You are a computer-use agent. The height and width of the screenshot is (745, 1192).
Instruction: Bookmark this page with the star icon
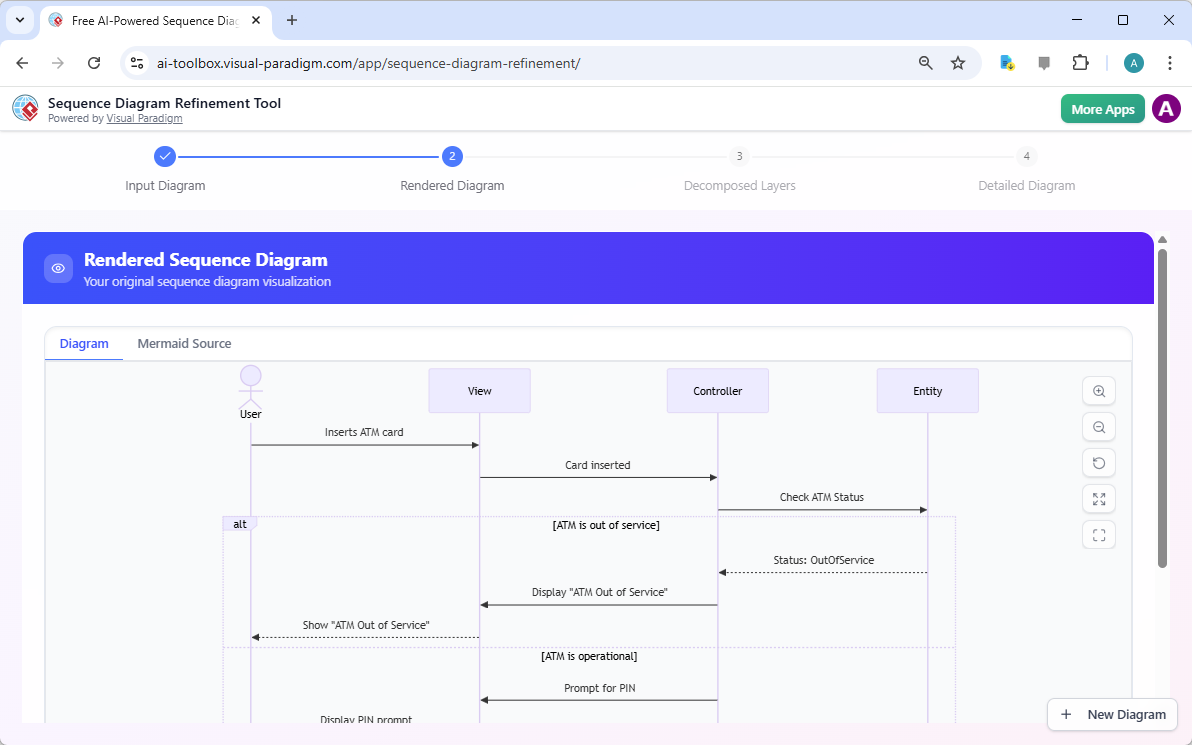pos(958,62)
